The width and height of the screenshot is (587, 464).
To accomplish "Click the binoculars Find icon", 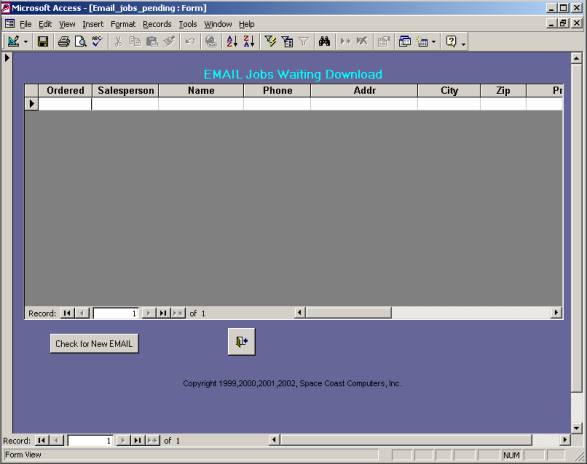I will pos(324,42).
